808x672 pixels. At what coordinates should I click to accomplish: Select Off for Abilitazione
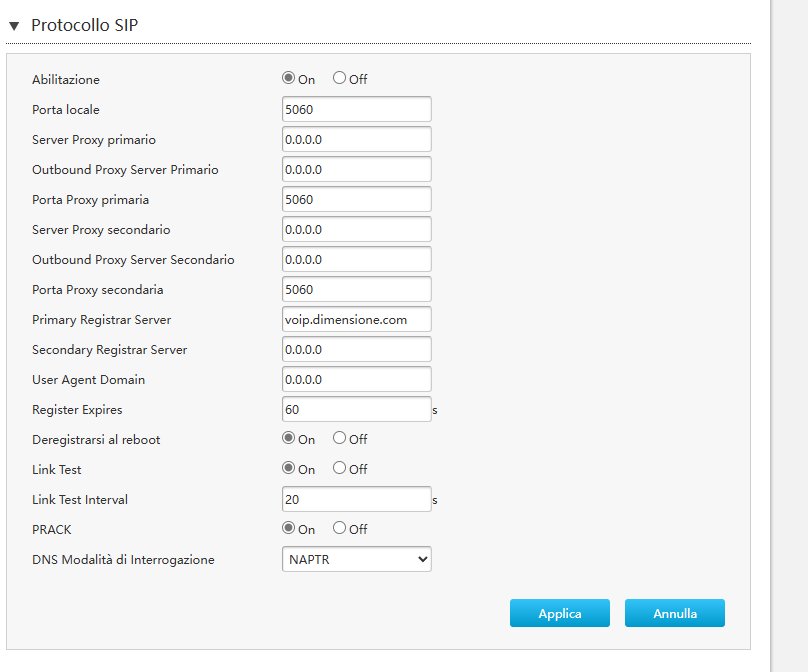[339, 78]
